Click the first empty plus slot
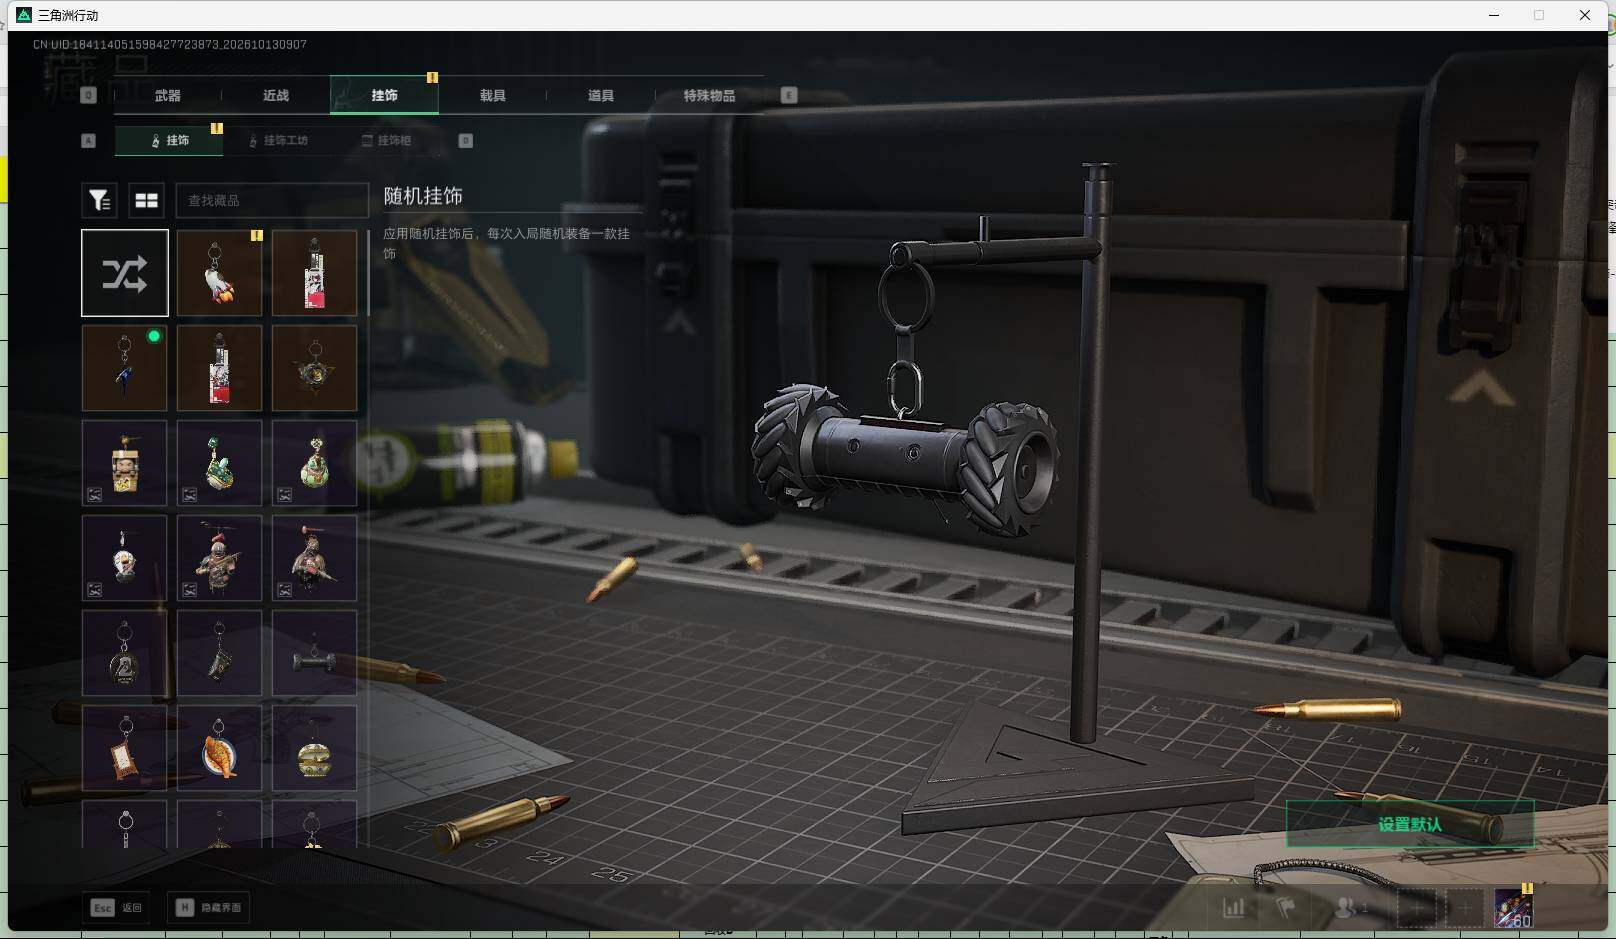 pyautogui.click(x=1416, y=908)
